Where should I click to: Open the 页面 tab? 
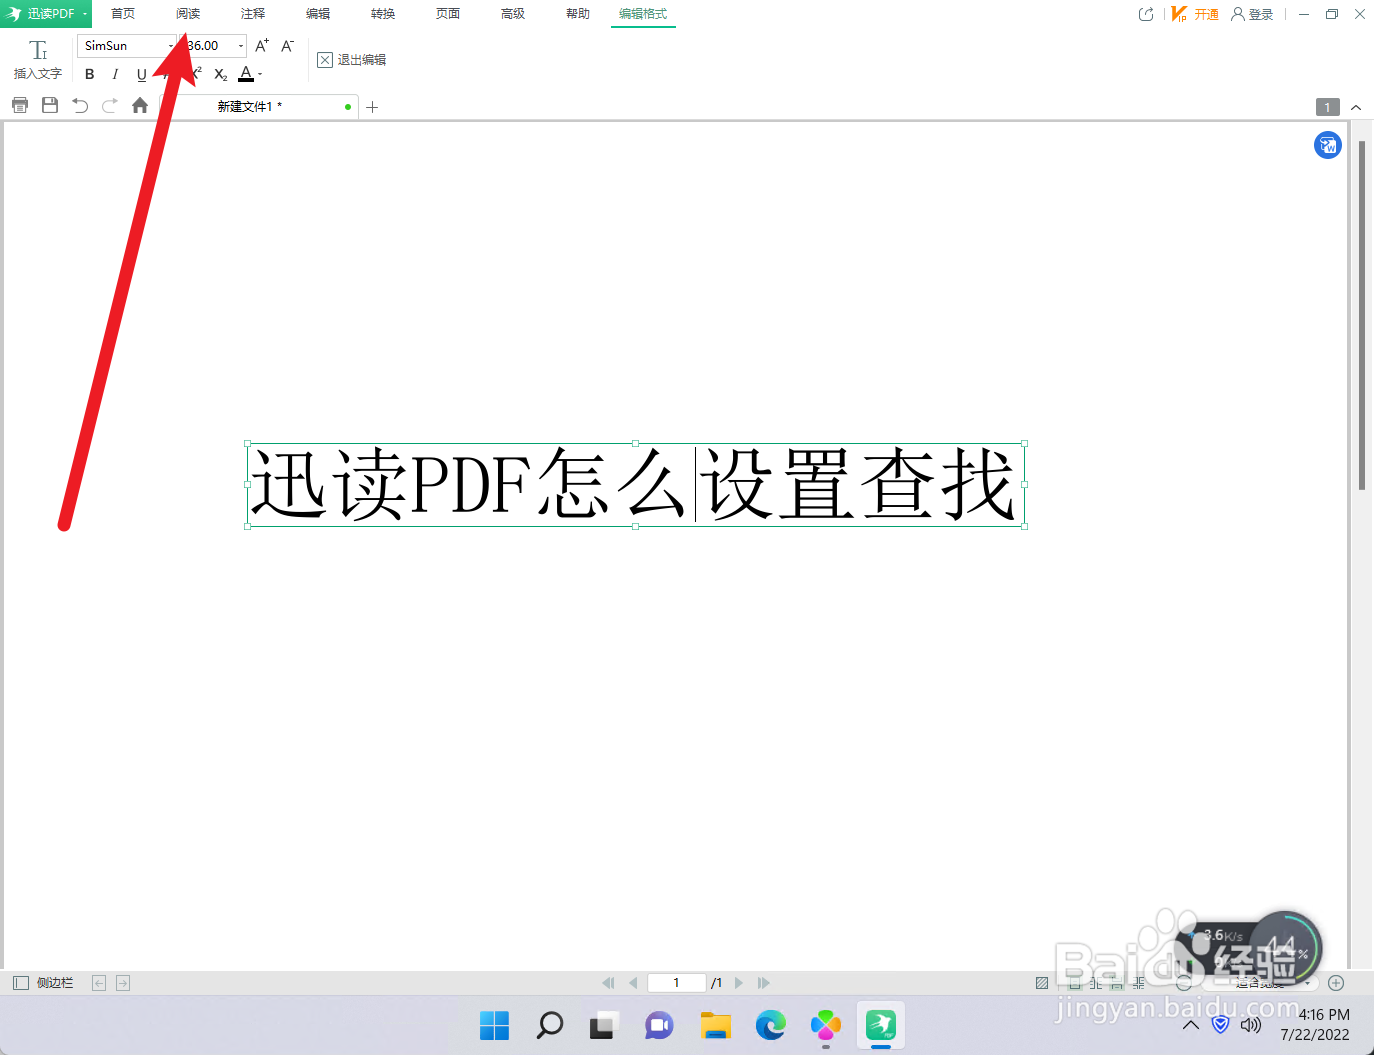tap(448, 14)
